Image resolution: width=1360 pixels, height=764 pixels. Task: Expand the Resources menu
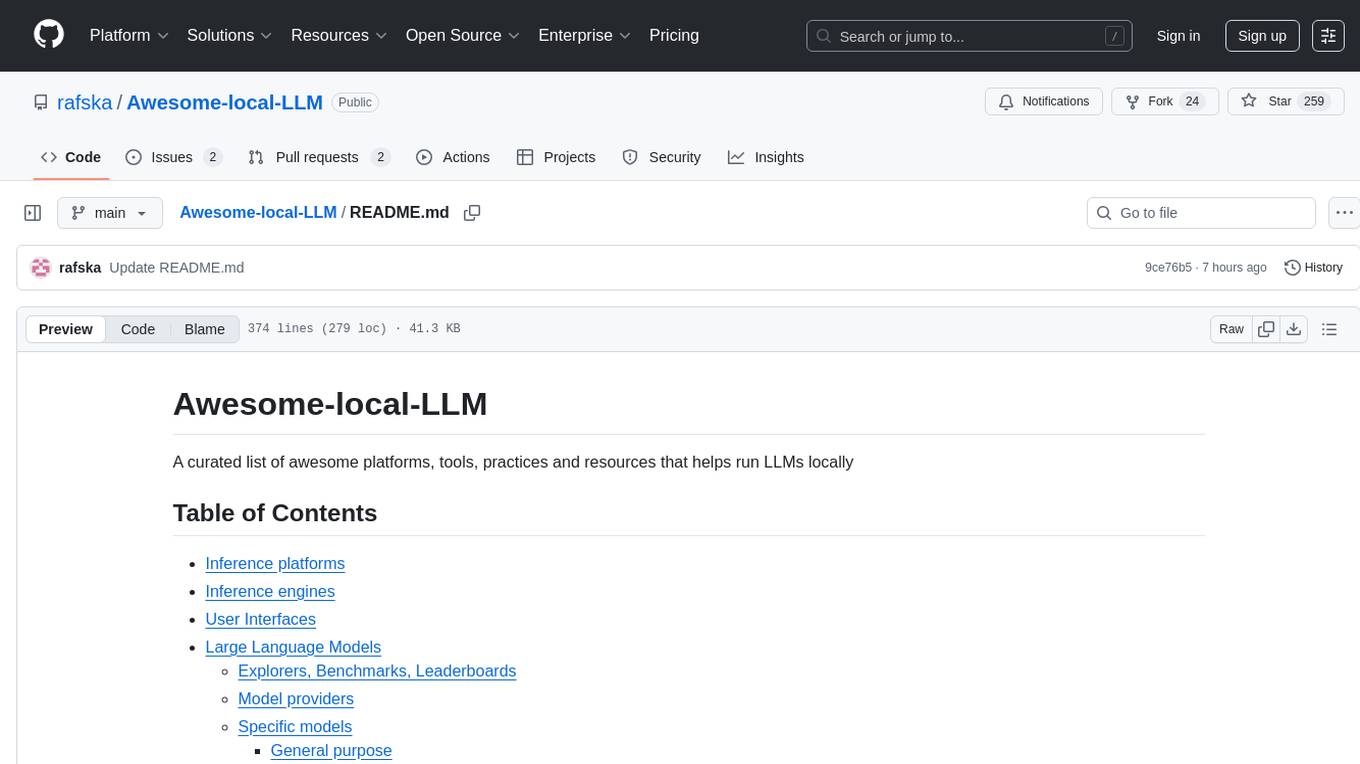point(339,35)
